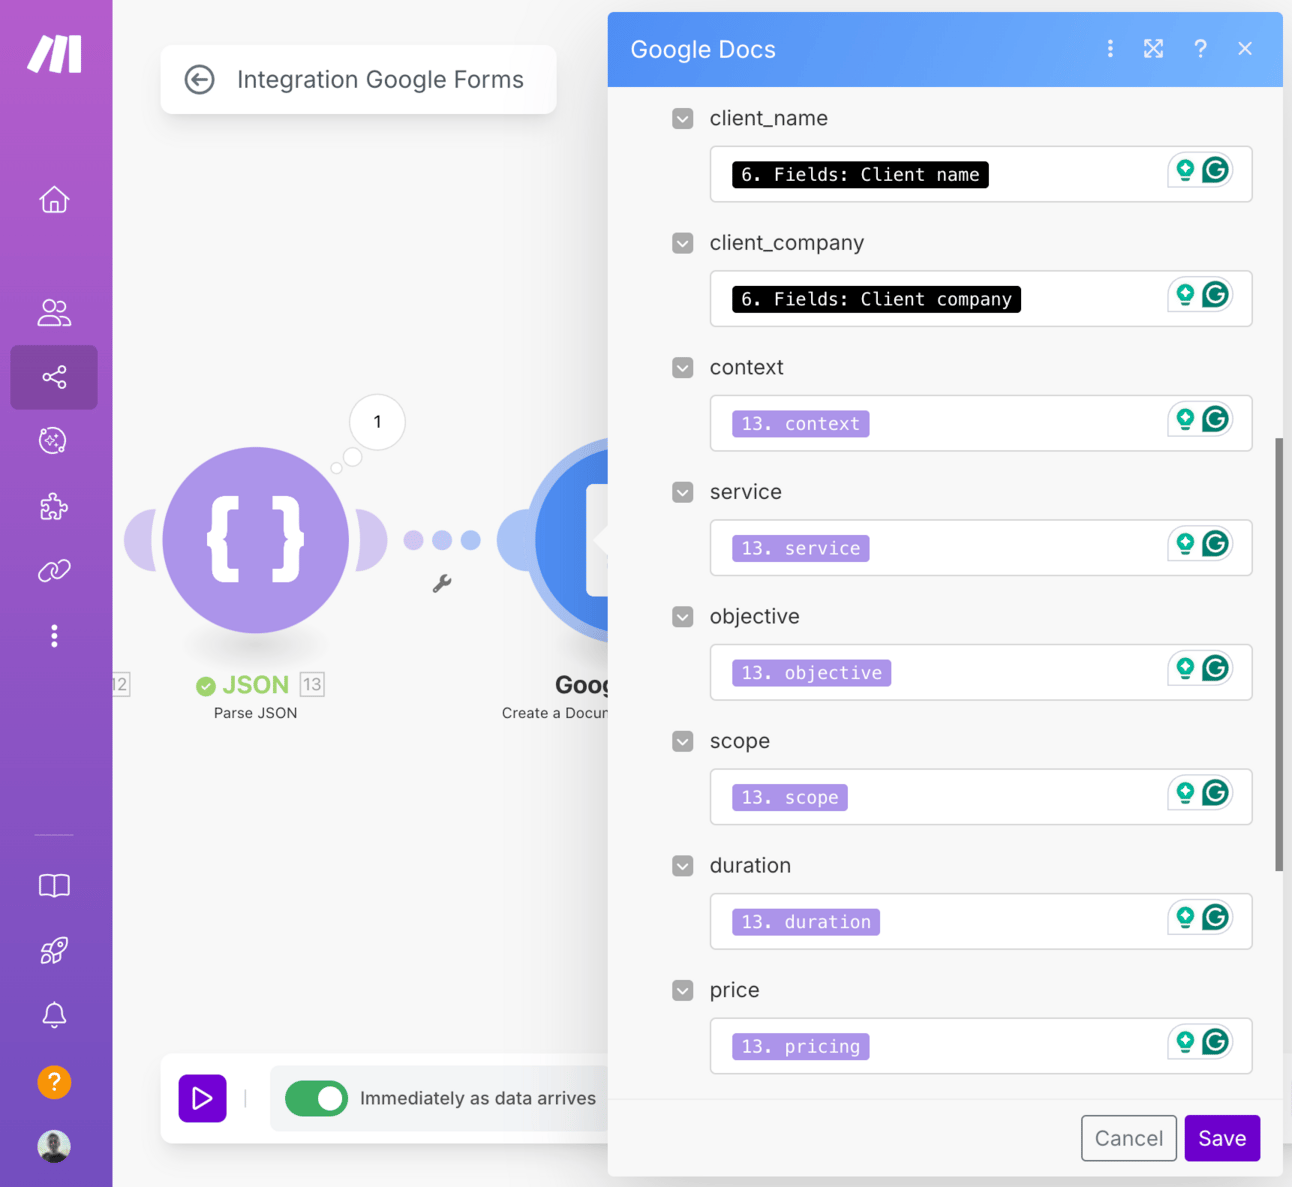Click Grammarly icon in context field
This screenshot has height=1187, width=1292.
coord(1216,419)
